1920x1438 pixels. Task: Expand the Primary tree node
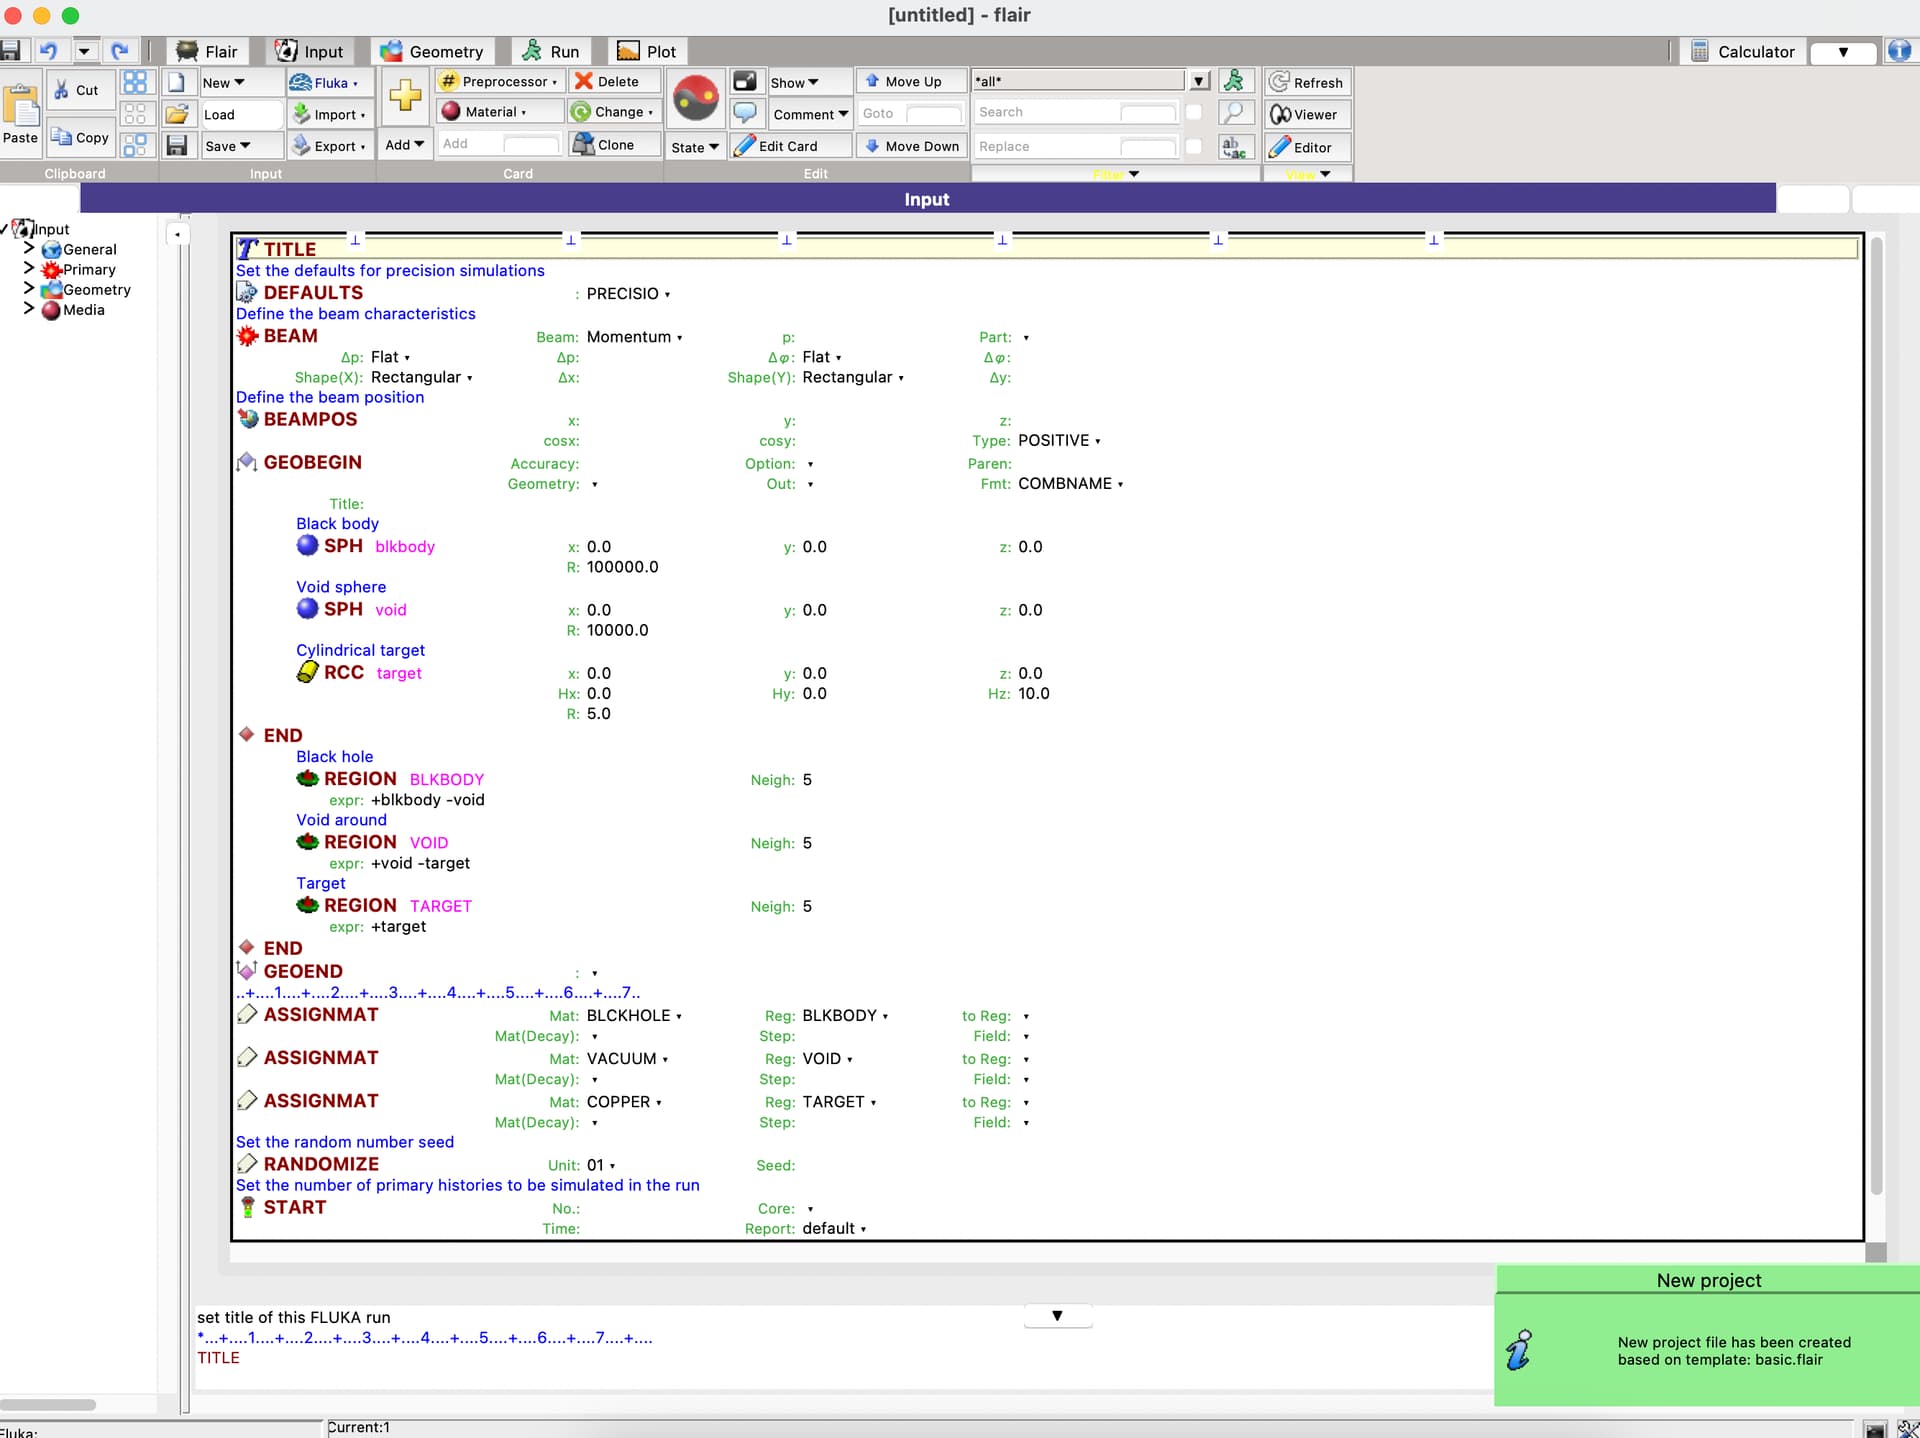[29, 269]
